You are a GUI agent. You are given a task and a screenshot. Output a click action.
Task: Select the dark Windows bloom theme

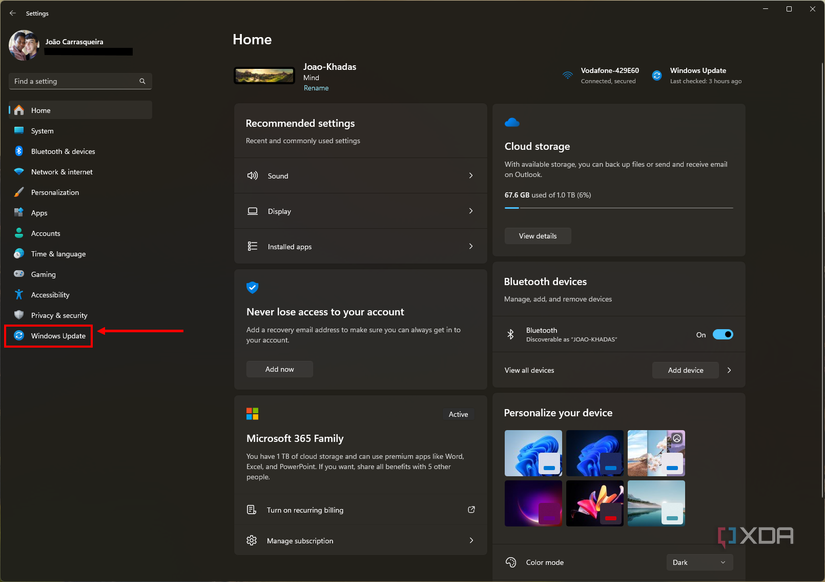pyautogui.click(x=595, y=453)
